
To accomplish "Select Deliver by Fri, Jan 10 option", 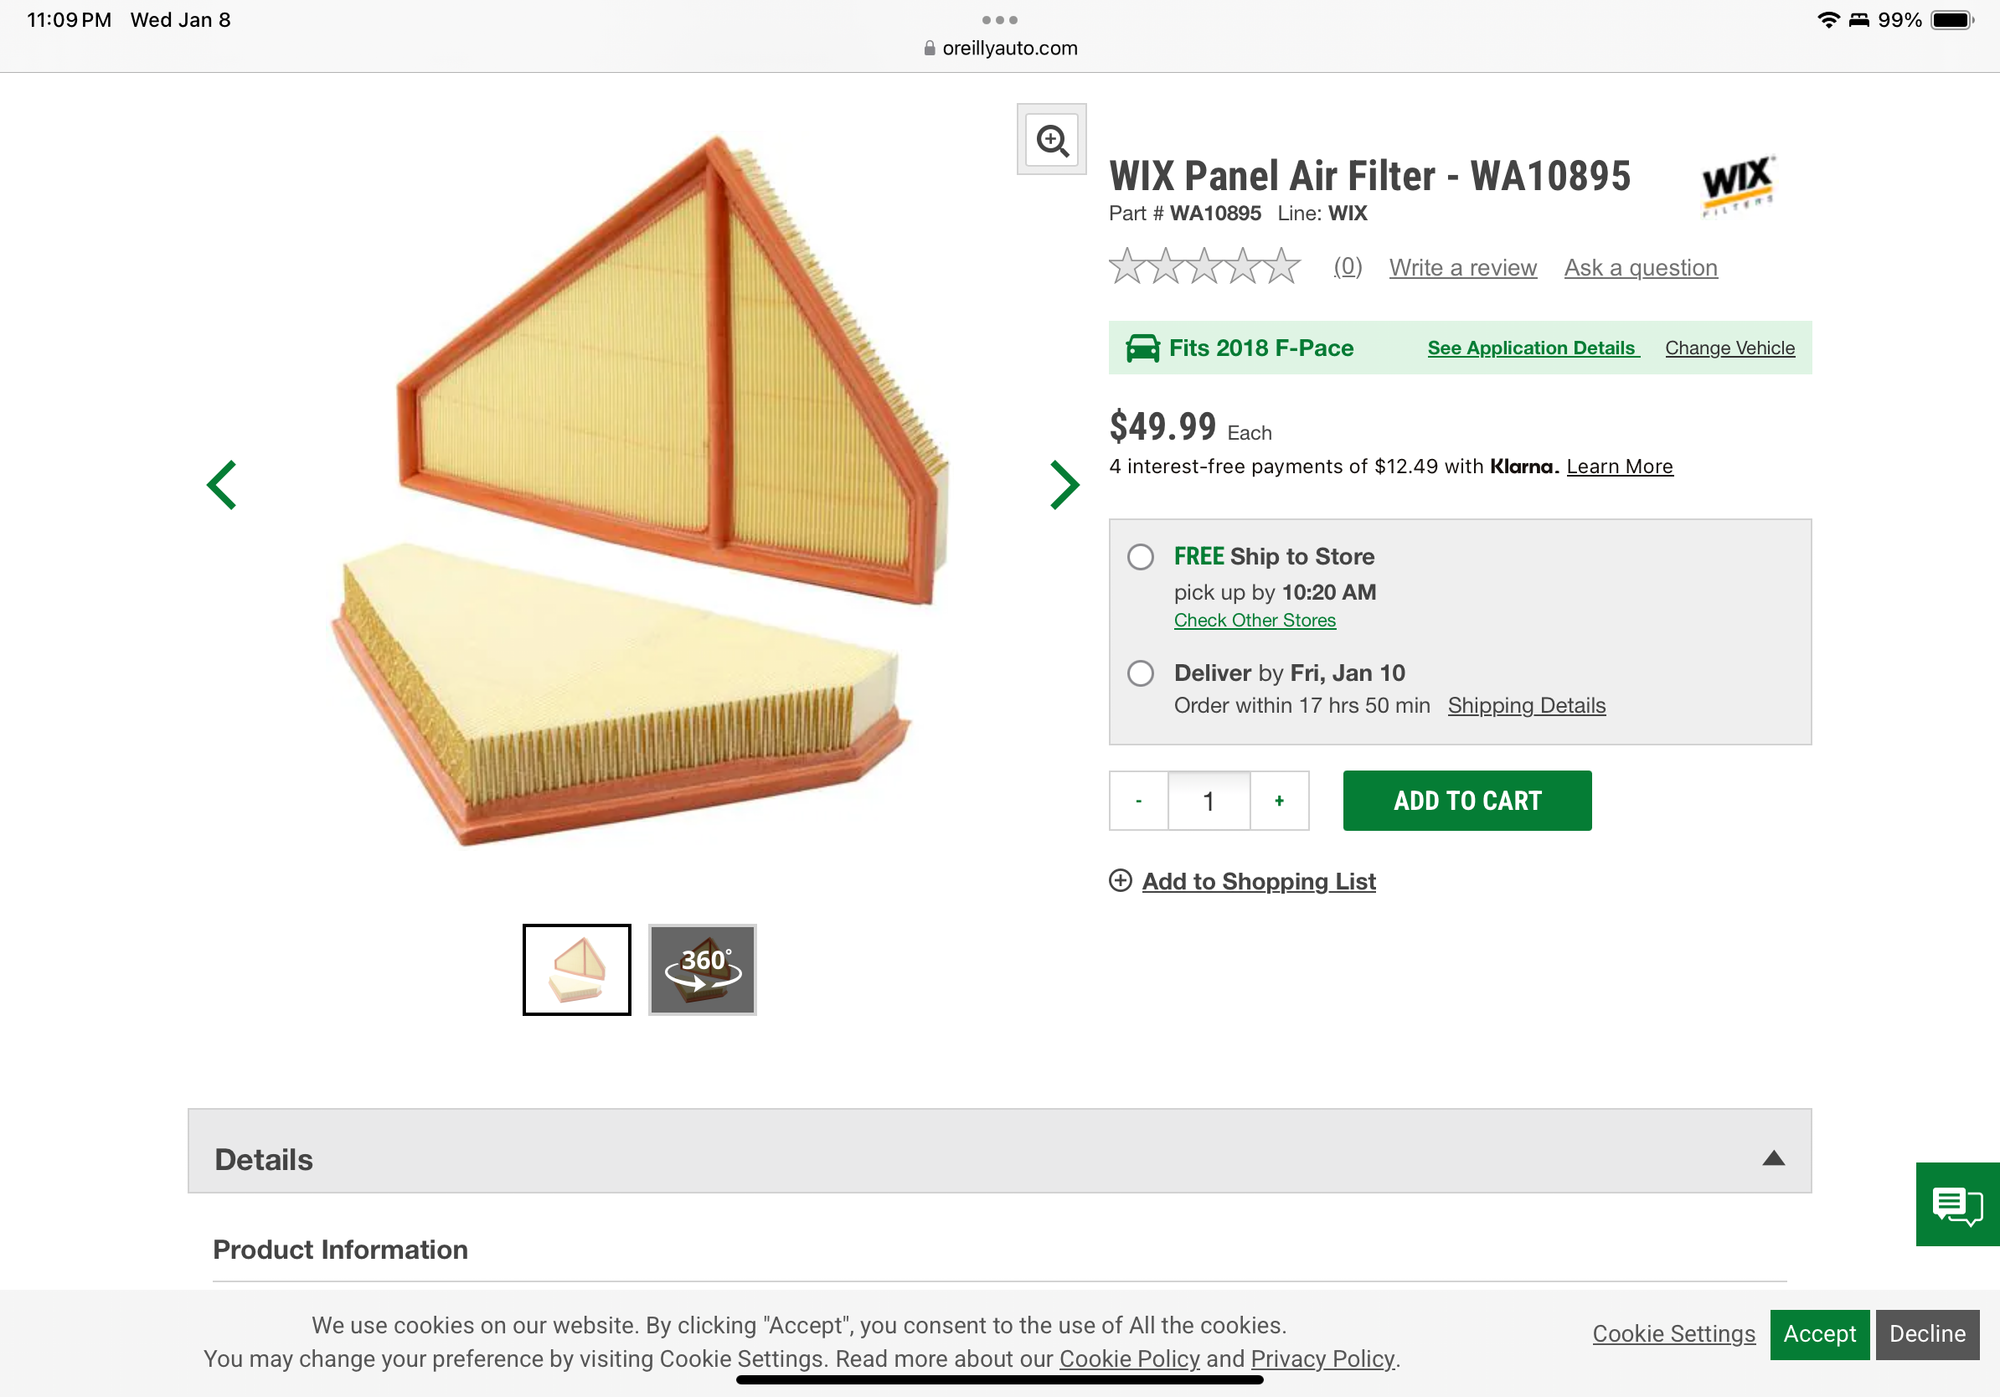I will pyautogui.click(x=1141, y=673).
